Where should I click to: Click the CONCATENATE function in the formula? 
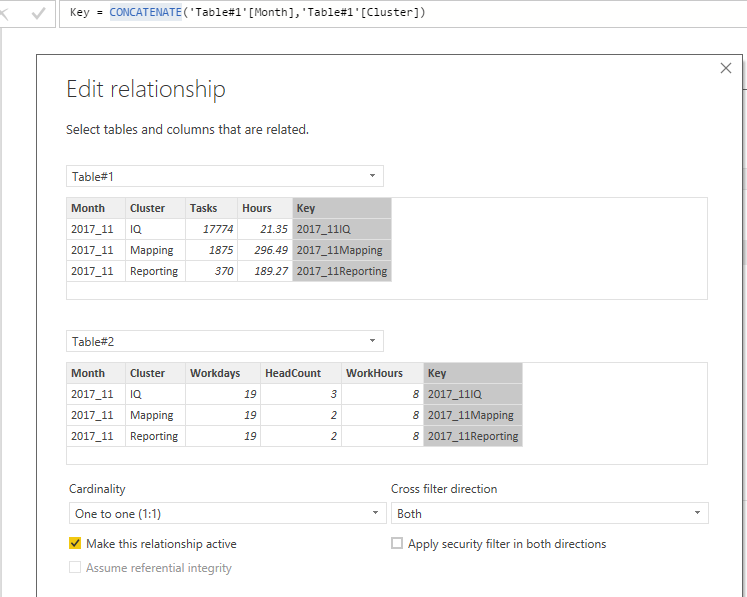146,12
